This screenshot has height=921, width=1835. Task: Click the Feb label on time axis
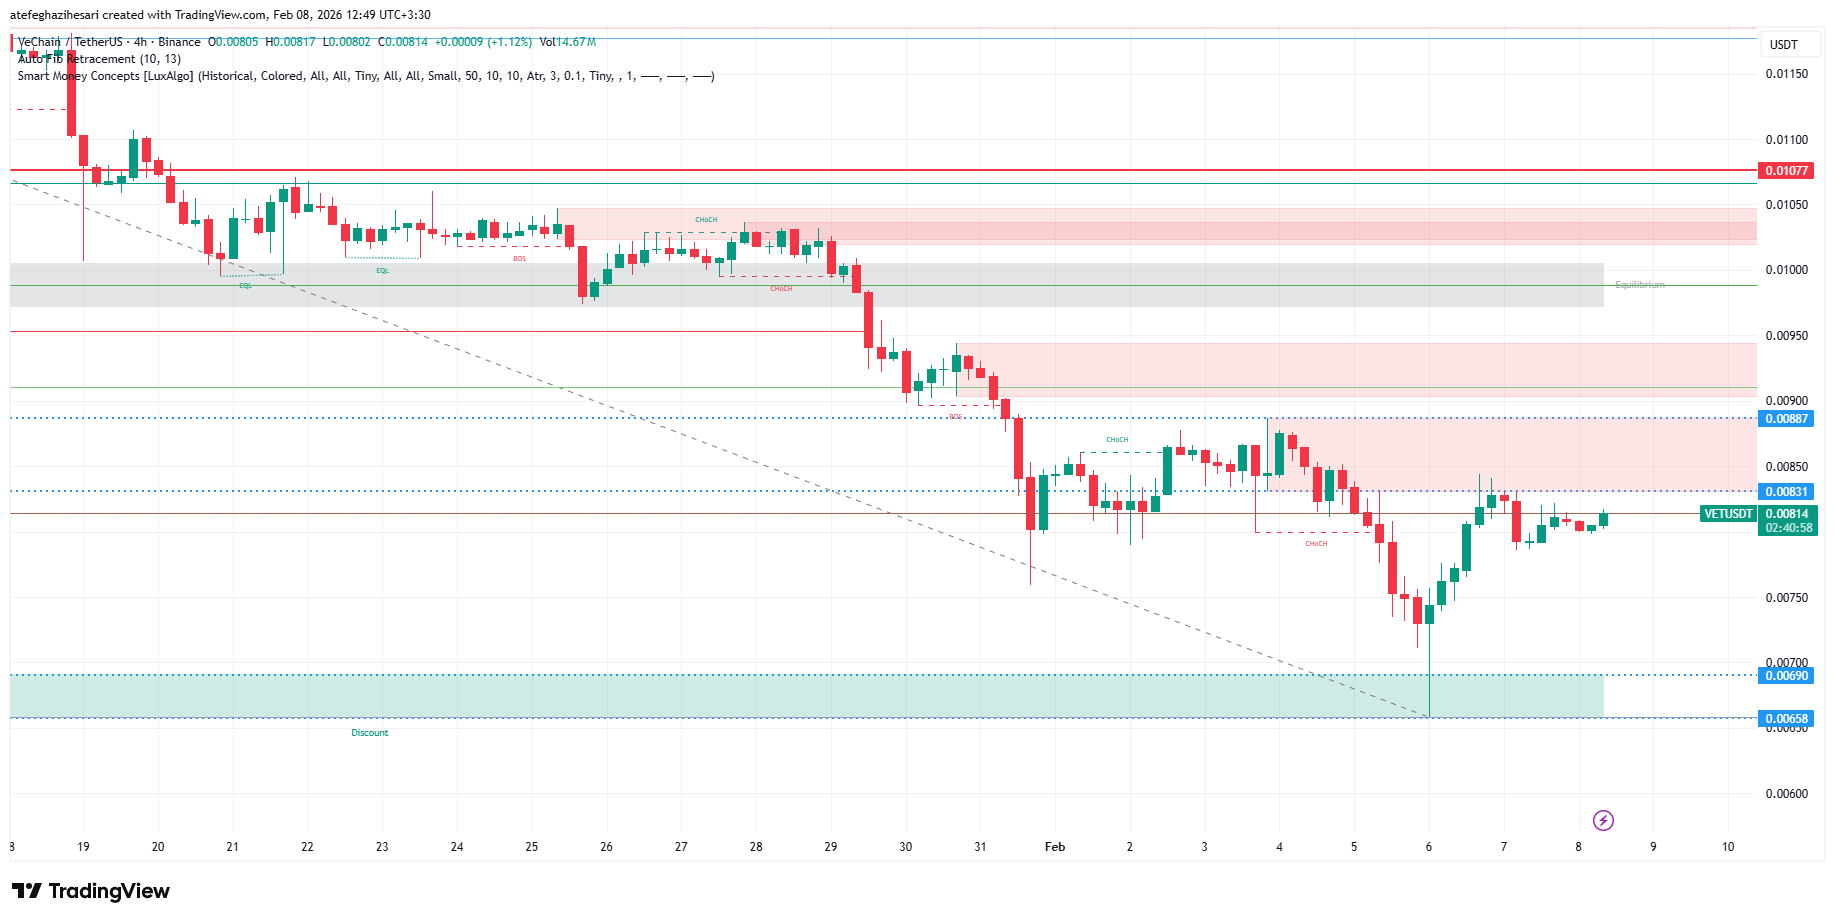click(1054, 847)
